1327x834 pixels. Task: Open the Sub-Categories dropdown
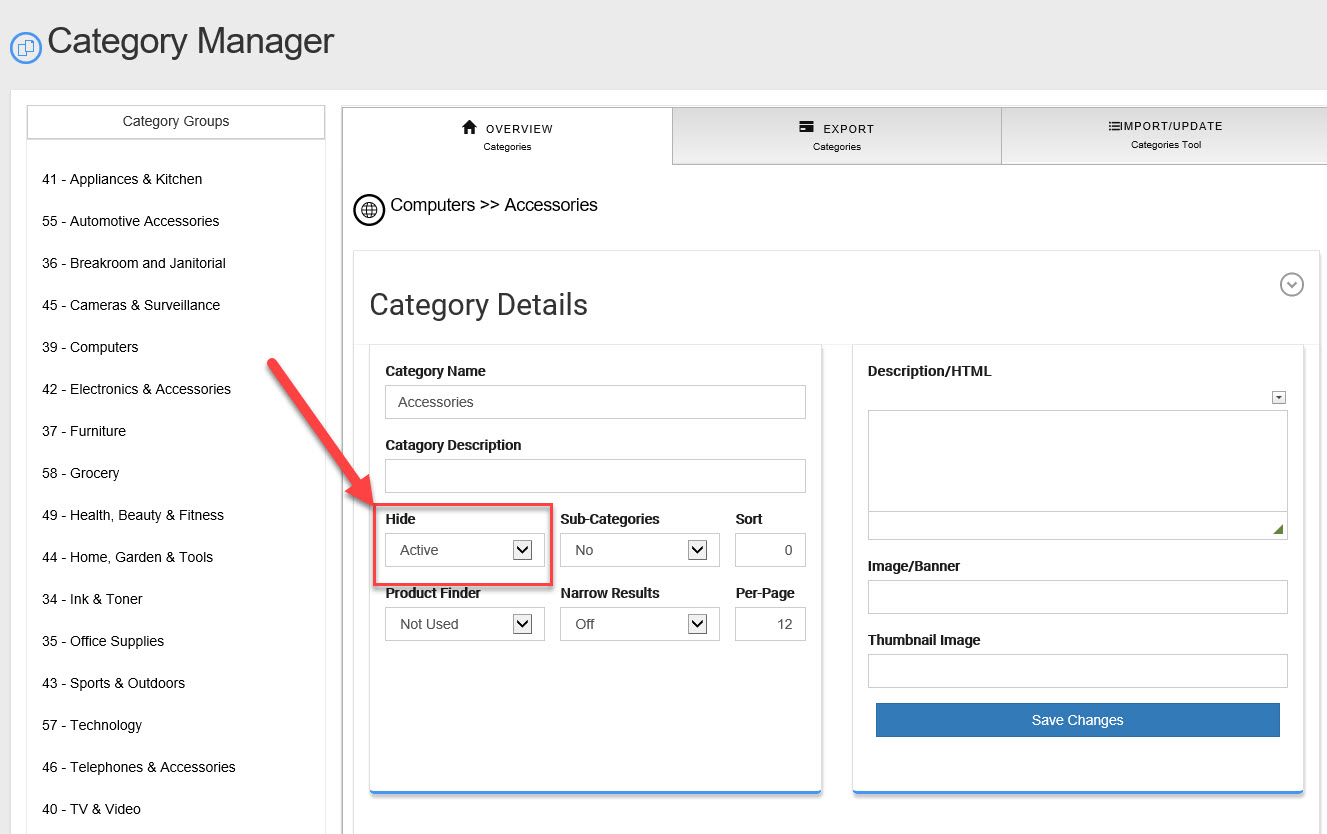[639, 550]
